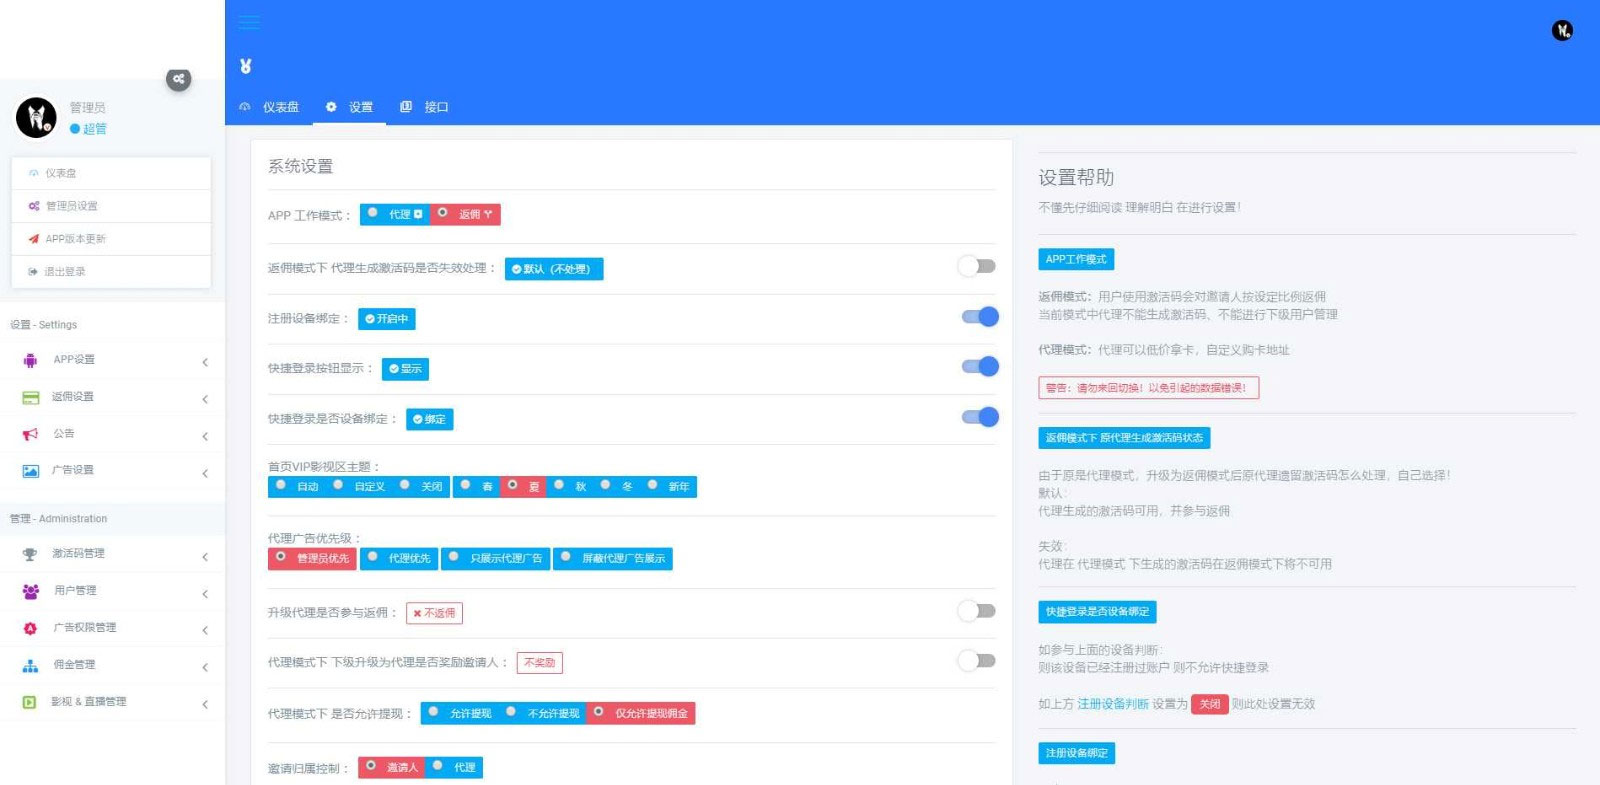Turn off 快捷登录按钮显示 switch
Screen dimensions: 1600x785
pyautogui.click(x=979, y=367)
